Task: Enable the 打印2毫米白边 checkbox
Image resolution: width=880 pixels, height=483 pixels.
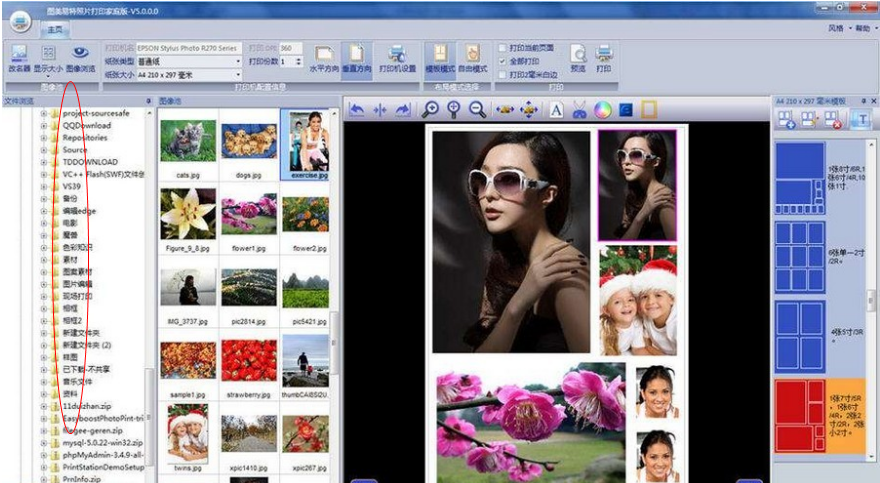Action: tap(503, 74)
